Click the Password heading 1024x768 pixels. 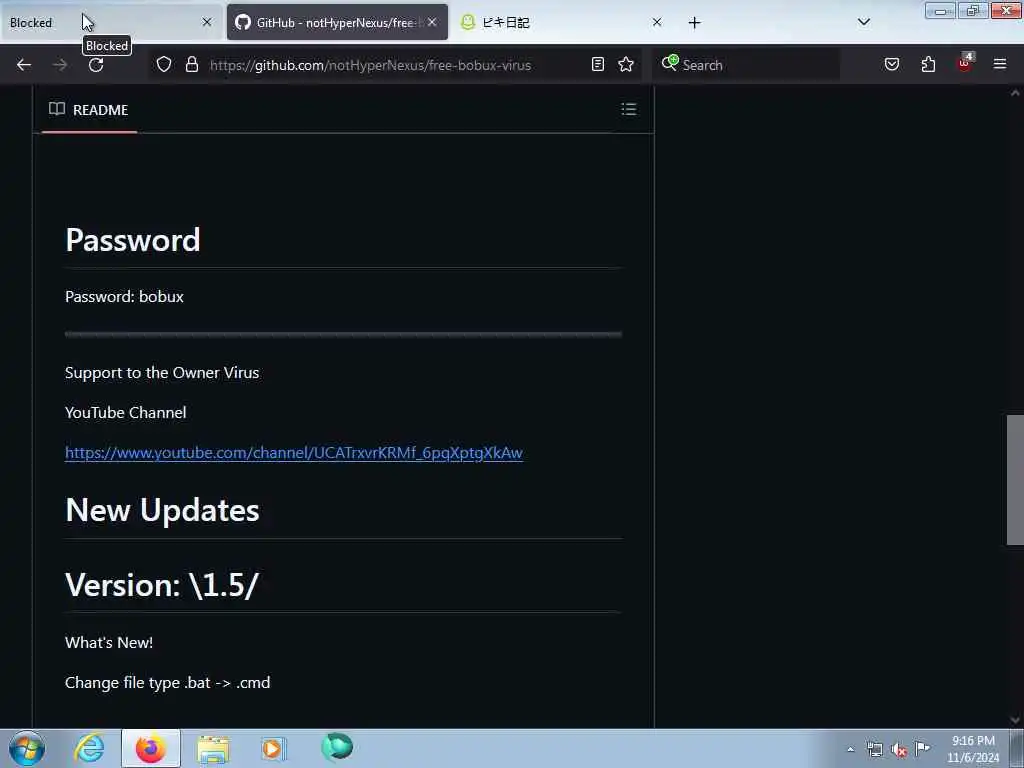tap(133, 240)
